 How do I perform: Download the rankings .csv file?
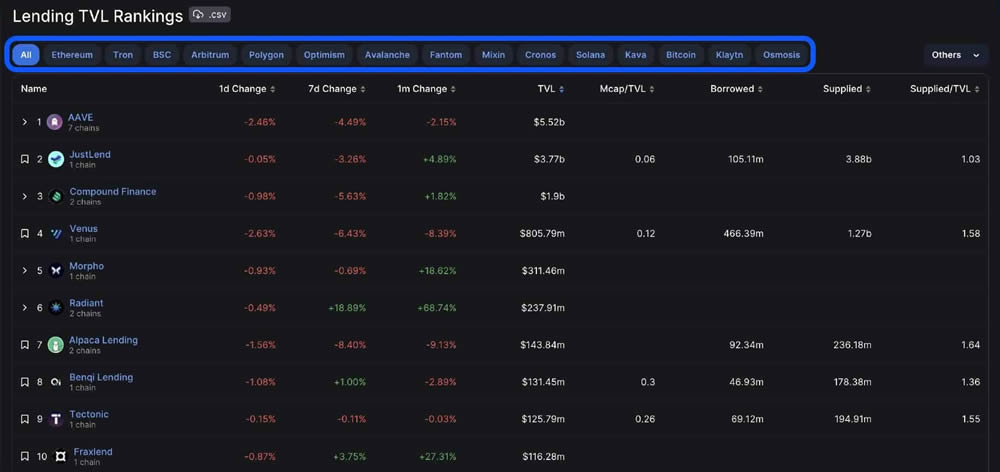(211, 15)
